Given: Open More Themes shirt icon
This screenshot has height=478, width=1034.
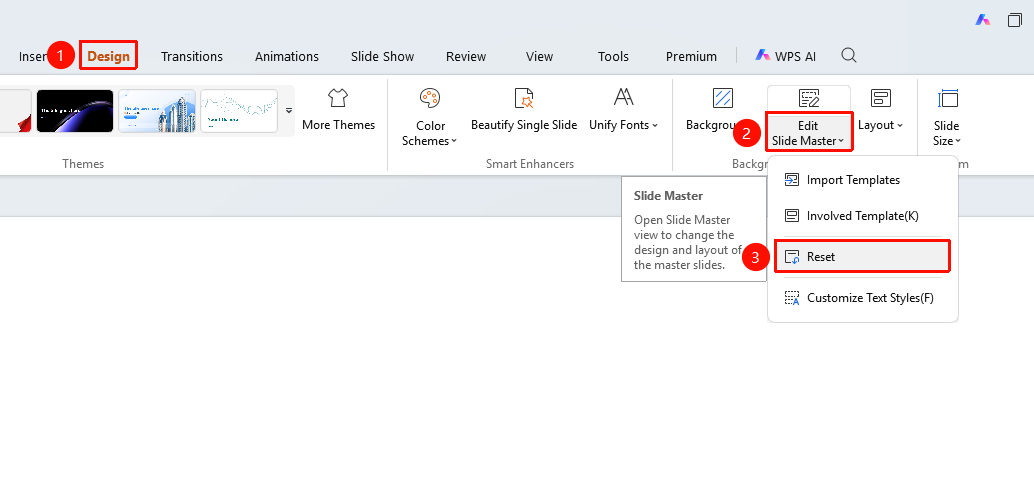Looking at the screenshot, I should (338, 98).
